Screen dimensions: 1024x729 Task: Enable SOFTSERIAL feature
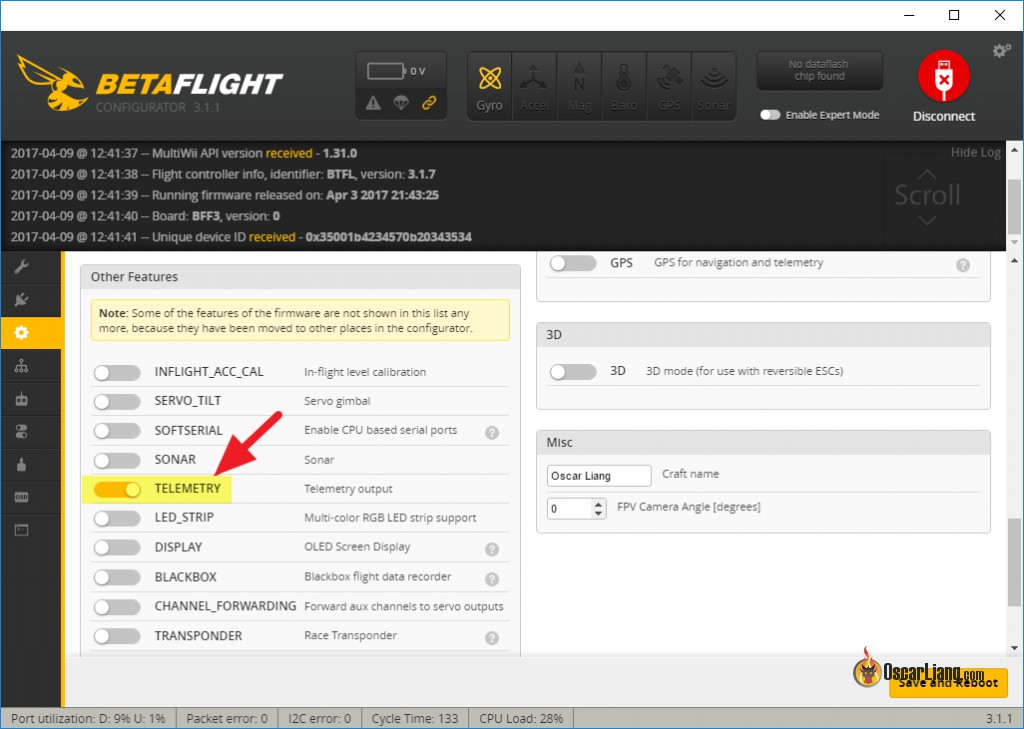tap(117, 430)
